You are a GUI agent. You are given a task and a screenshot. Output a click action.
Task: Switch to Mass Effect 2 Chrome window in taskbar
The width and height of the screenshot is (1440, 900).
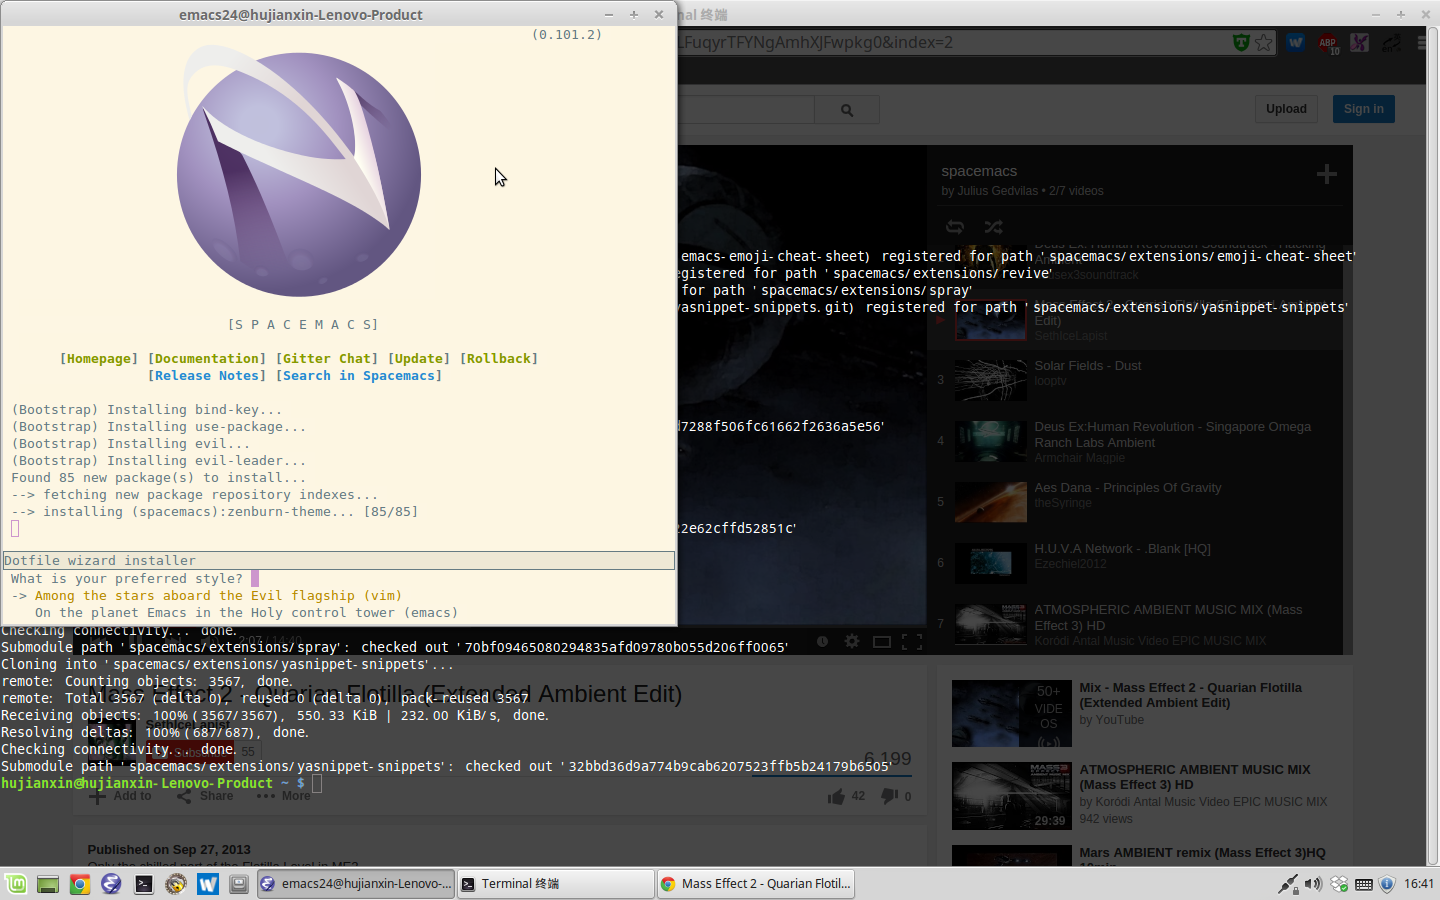point(756,884)
